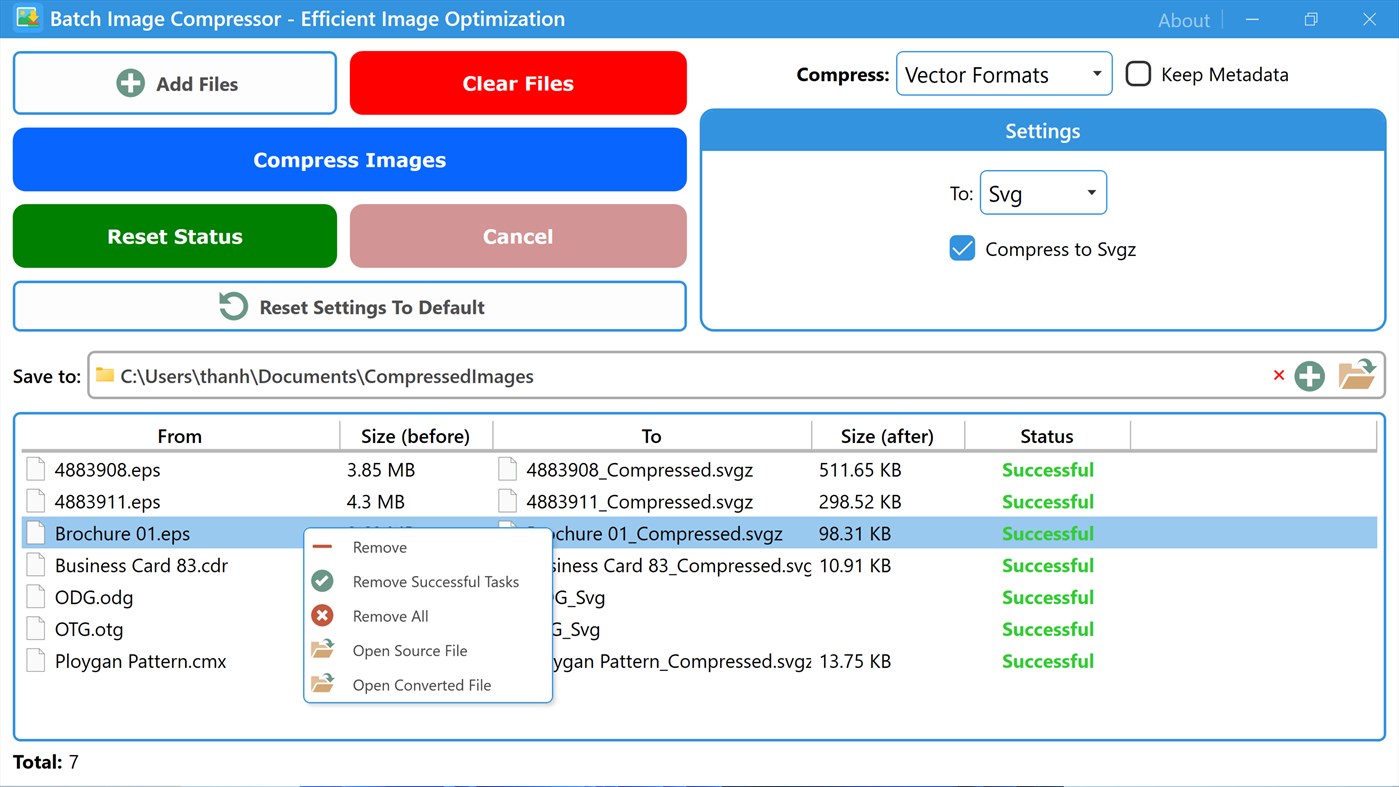Click the 511.65 KB size after cell

pyautogui.click(x=860, y=470)
